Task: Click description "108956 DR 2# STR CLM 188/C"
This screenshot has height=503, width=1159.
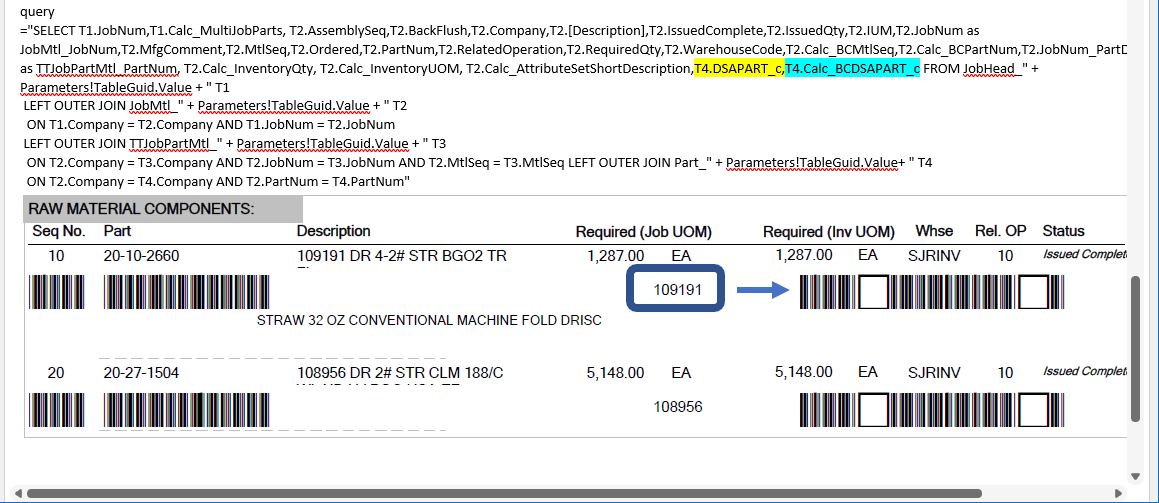Action: (400, 372)
